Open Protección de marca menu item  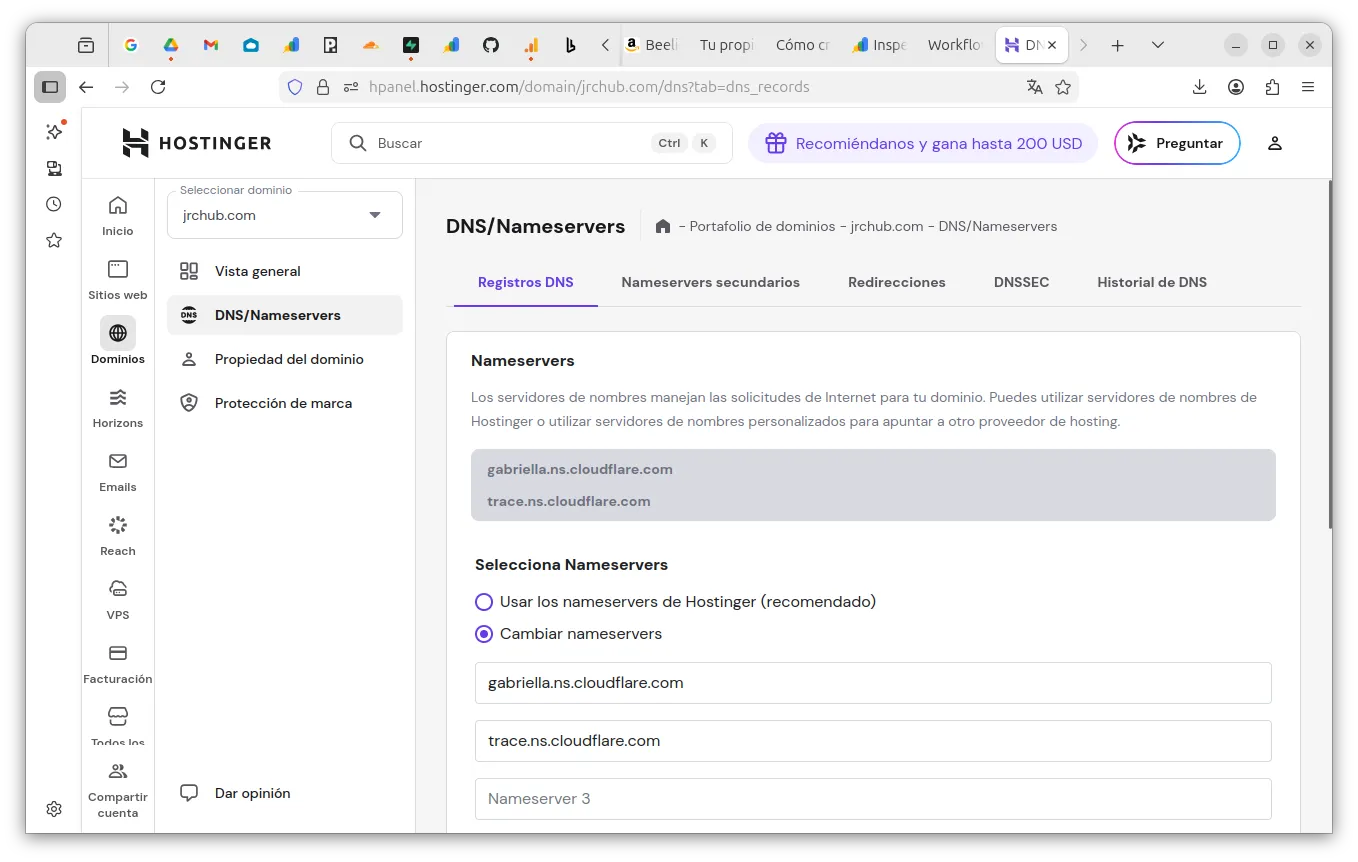pyautogui.click(x=285, y=403)
